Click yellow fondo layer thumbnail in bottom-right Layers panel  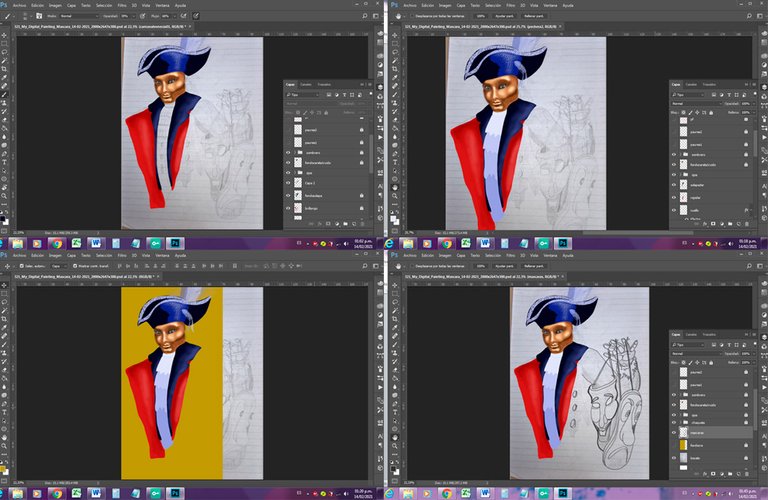pyautogui.click(x=683, y=445)
